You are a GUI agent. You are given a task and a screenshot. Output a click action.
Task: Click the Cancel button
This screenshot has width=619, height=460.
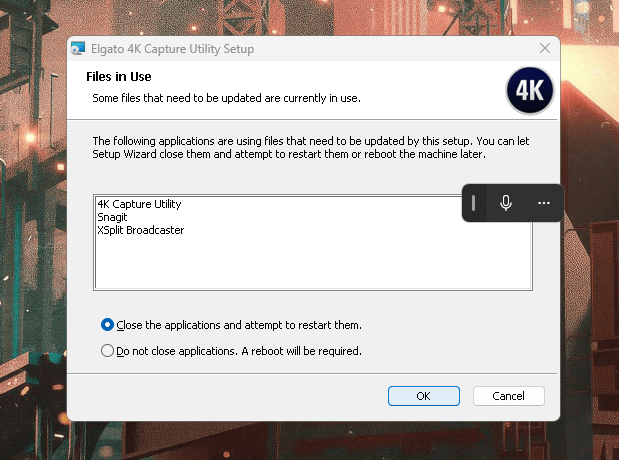point(508,396)
